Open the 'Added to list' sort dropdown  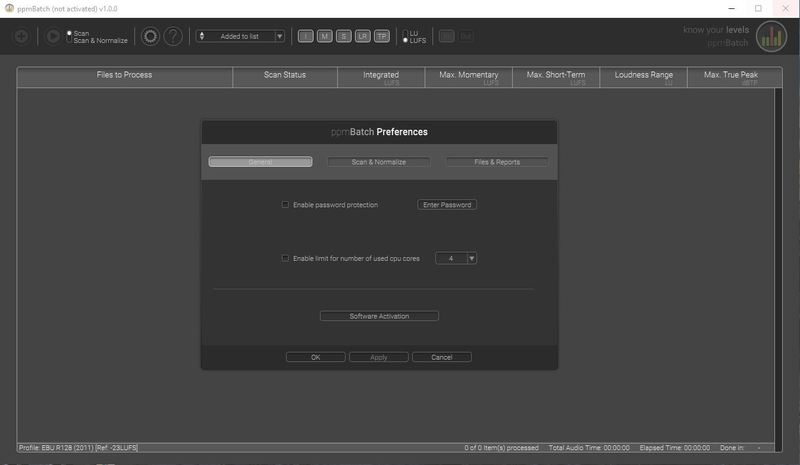[240, 36]
